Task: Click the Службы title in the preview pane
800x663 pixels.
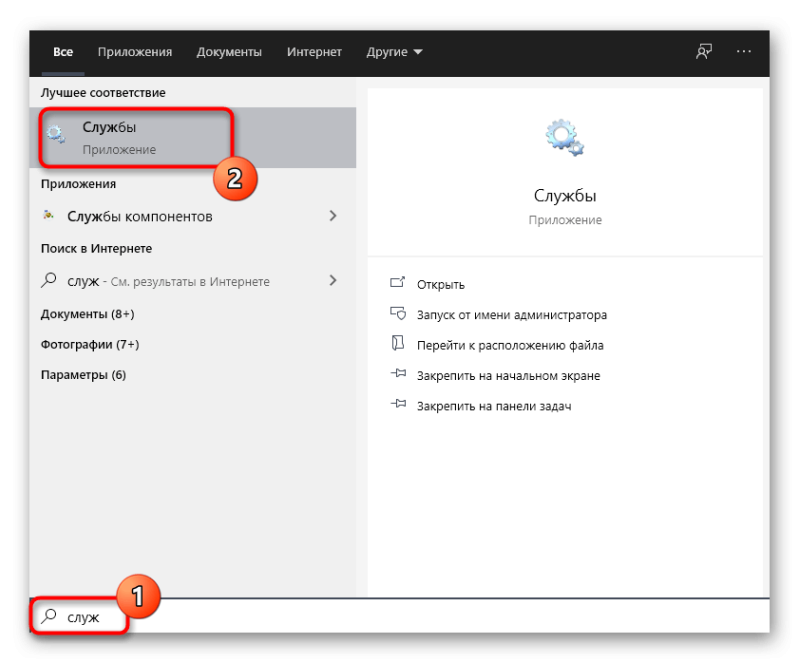Action: click(565, 195)
